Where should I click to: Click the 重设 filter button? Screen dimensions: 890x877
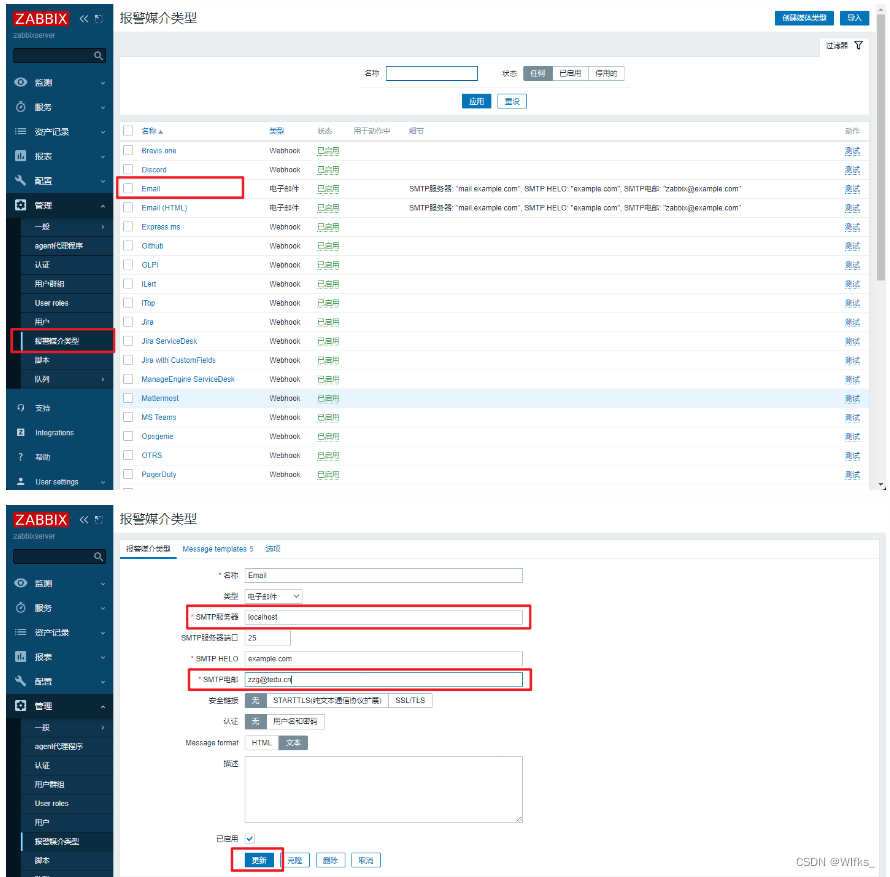pyautogui.click(x=512, y=101)
